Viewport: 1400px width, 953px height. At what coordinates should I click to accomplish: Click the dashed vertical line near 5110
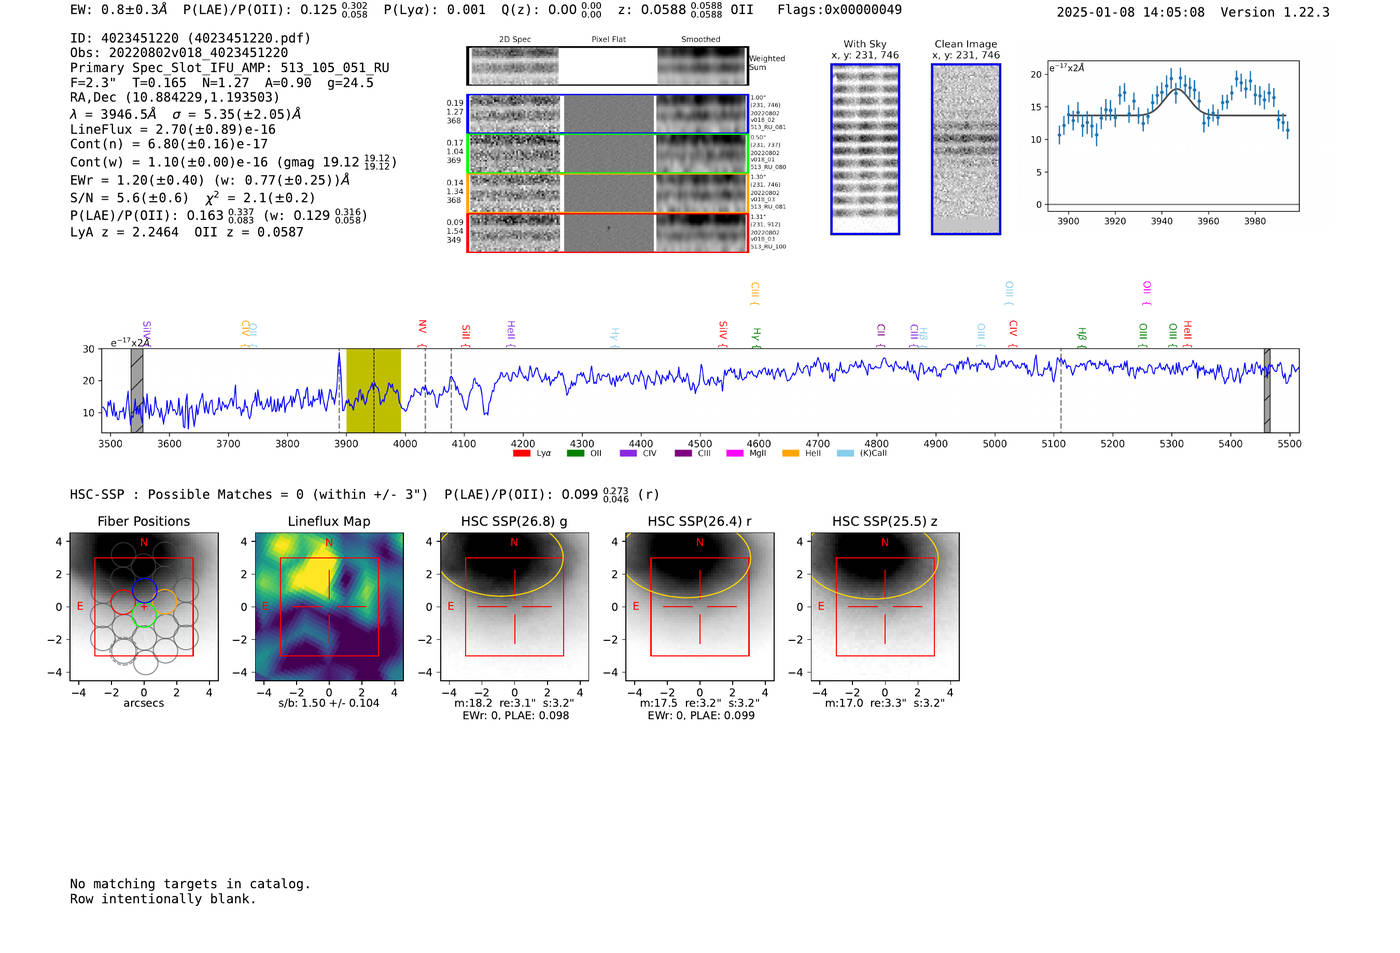[x=1061, y=390]
